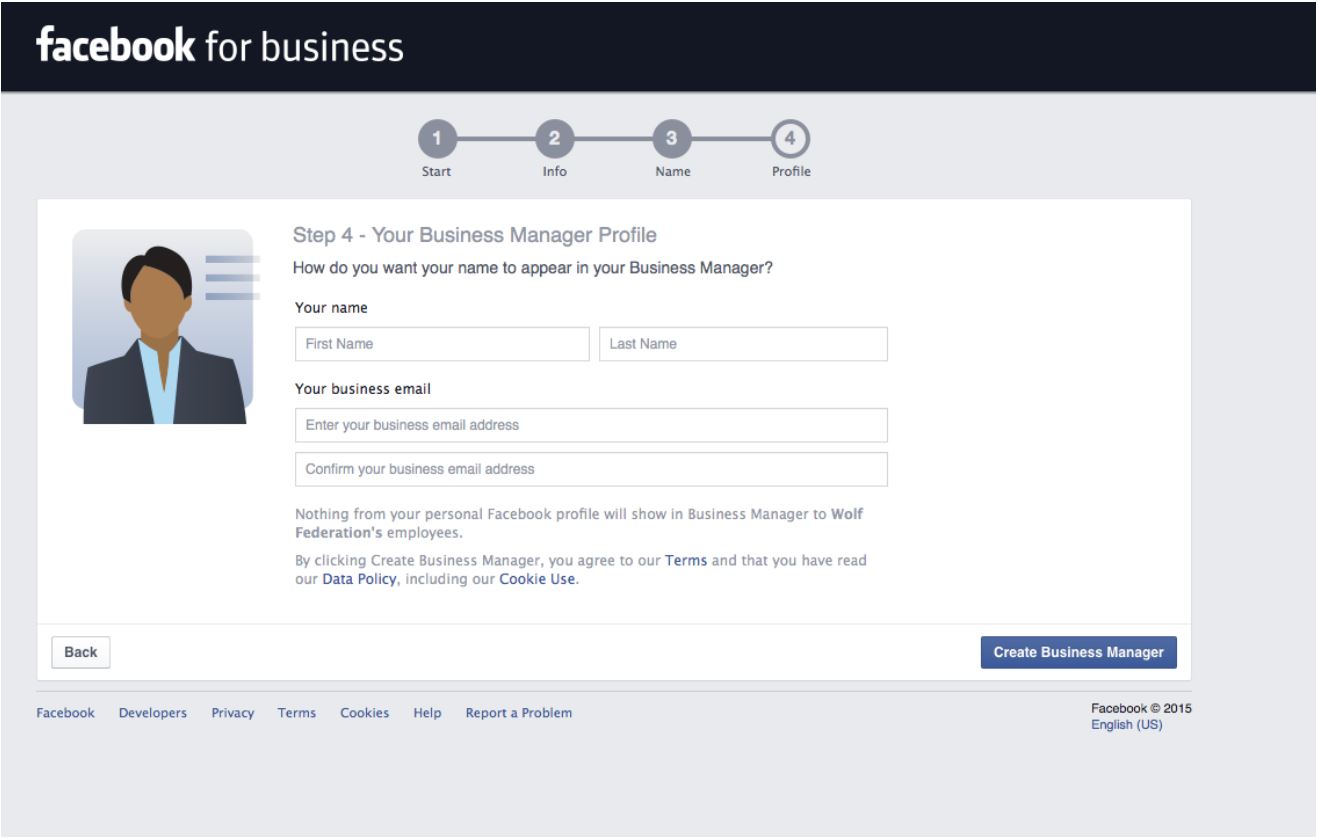Click the 'Your business email' label

click(x=363, y=389)
